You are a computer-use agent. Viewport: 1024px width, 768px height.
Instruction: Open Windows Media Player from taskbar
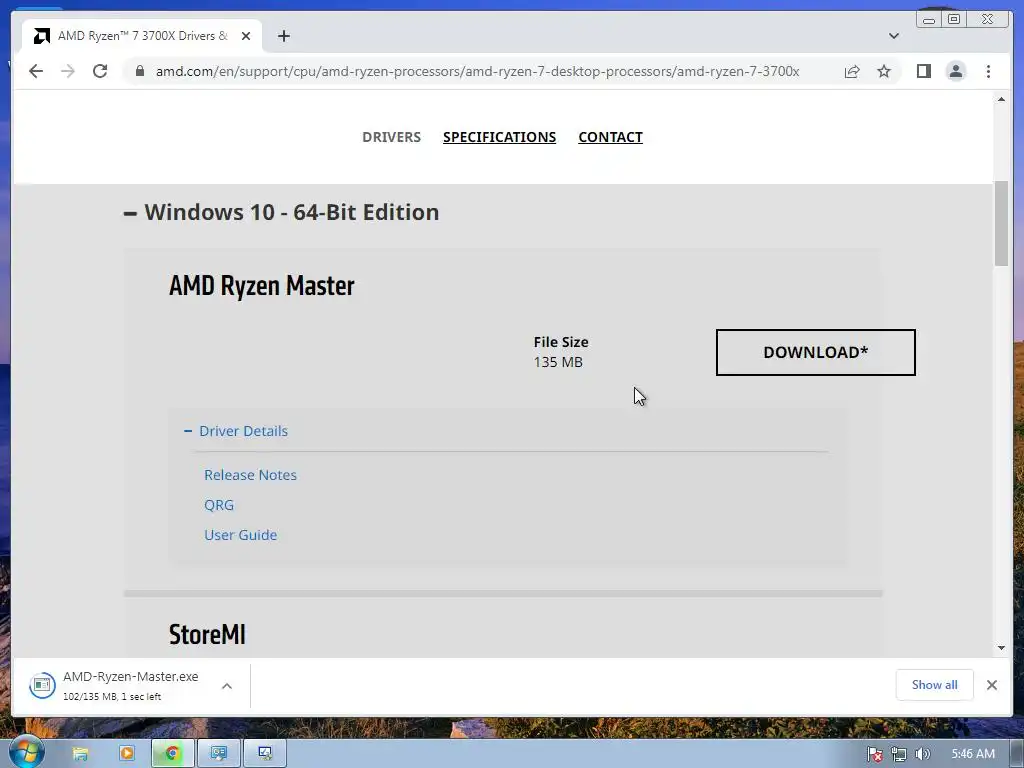click(127, 754)
